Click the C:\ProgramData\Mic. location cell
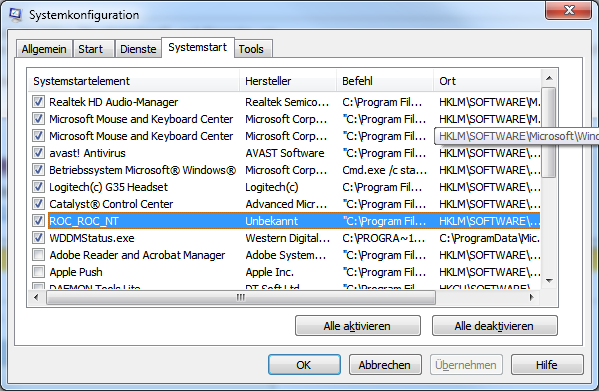This screenshot has width=599, height=391. [x=489, y=238]
